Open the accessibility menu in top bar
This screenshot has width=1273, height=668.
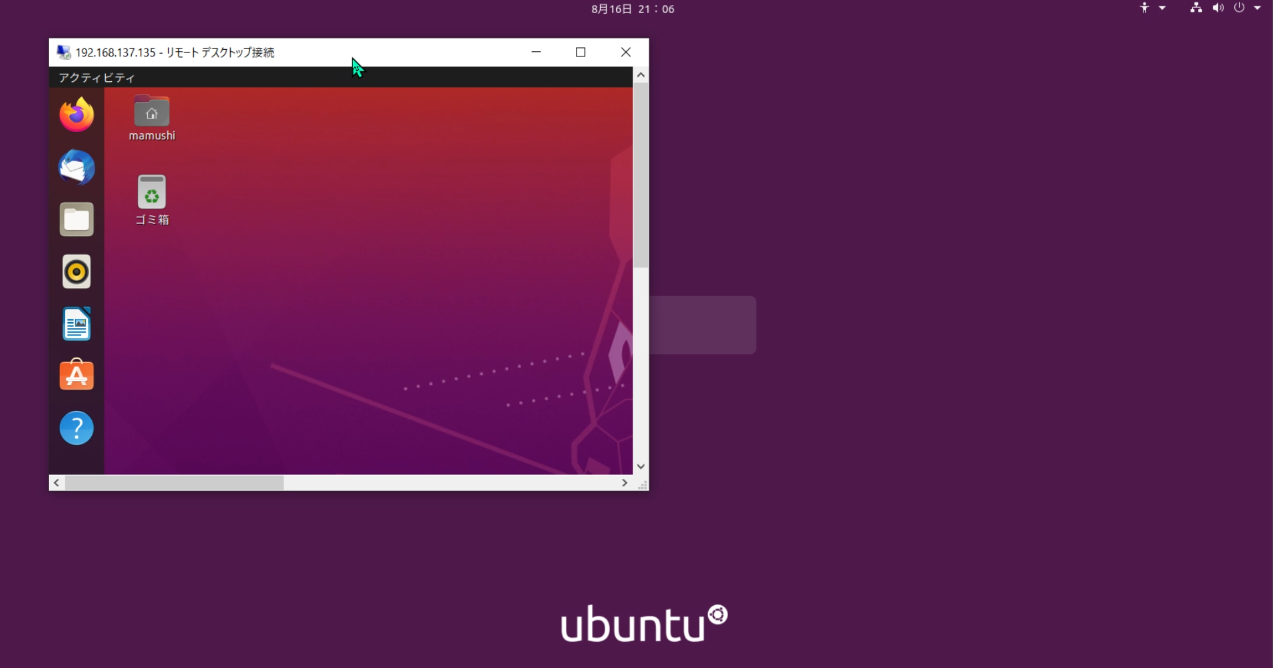click(x=1145, y=8)
